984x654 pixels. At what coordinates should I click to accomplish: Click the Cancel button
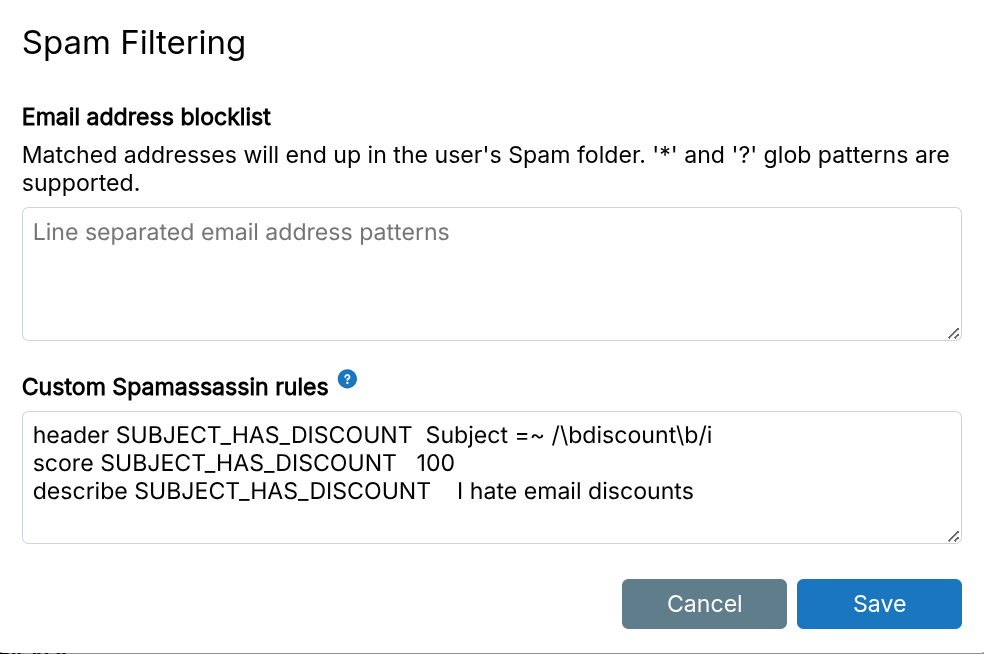point(704,603)
